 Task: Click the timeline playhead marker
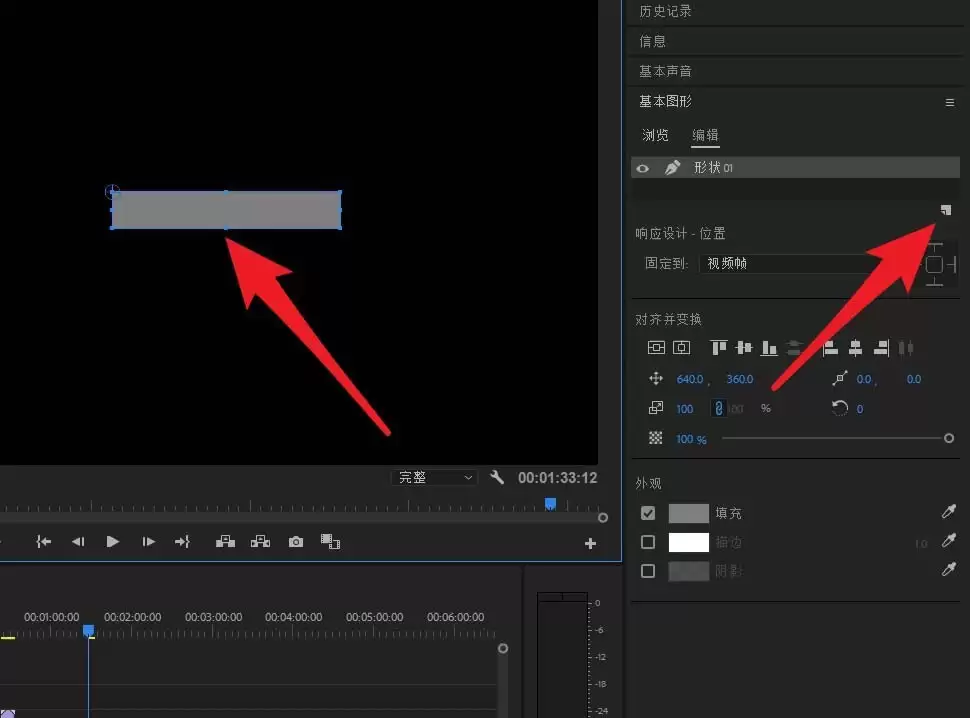point(88,630)
